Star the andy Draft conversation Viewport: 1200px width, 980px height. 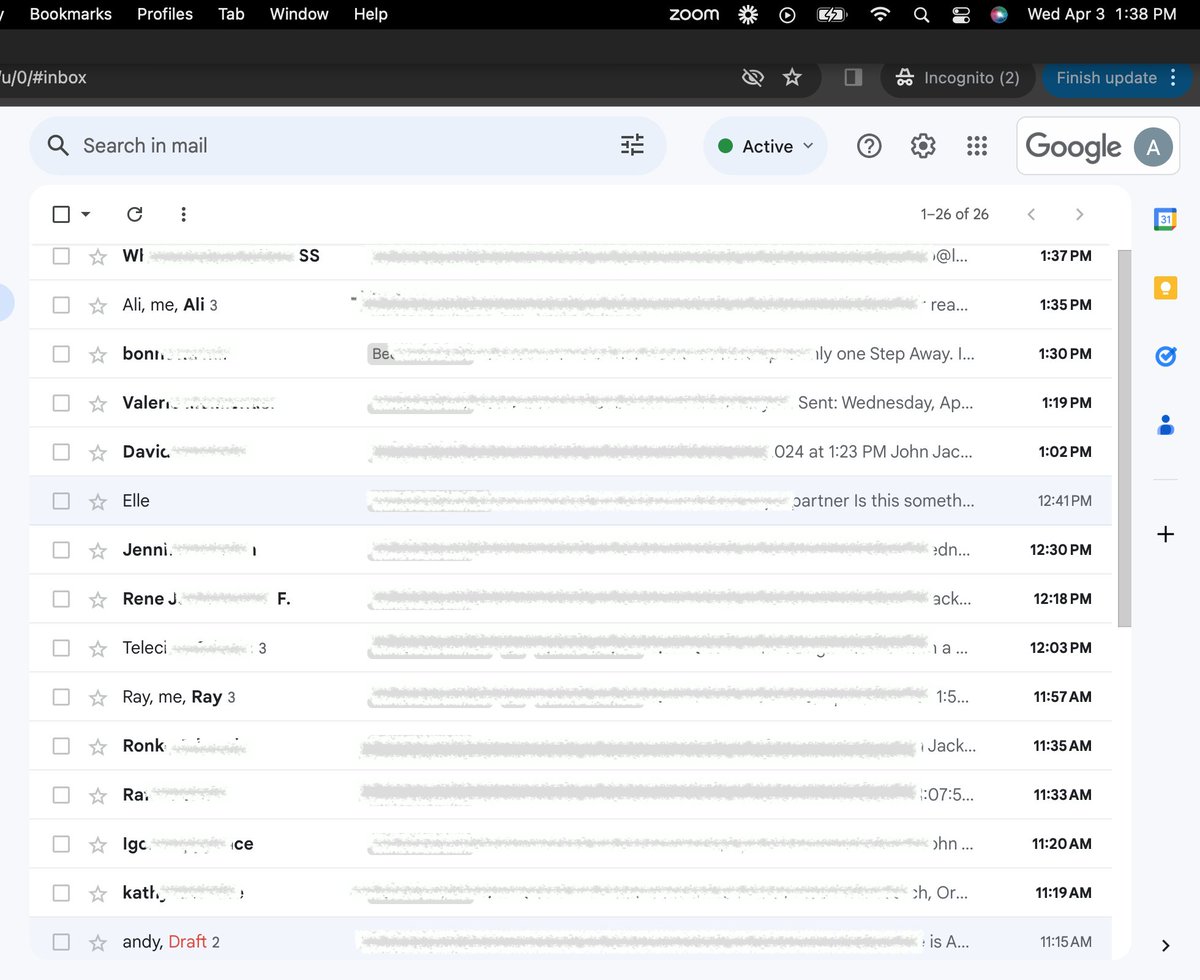[x=97, y=942]
